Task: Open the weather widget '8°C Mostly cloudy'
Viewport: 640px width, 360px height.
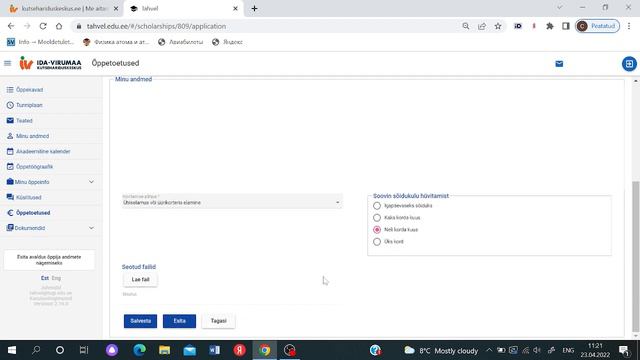Action: (x=441, y=350)
